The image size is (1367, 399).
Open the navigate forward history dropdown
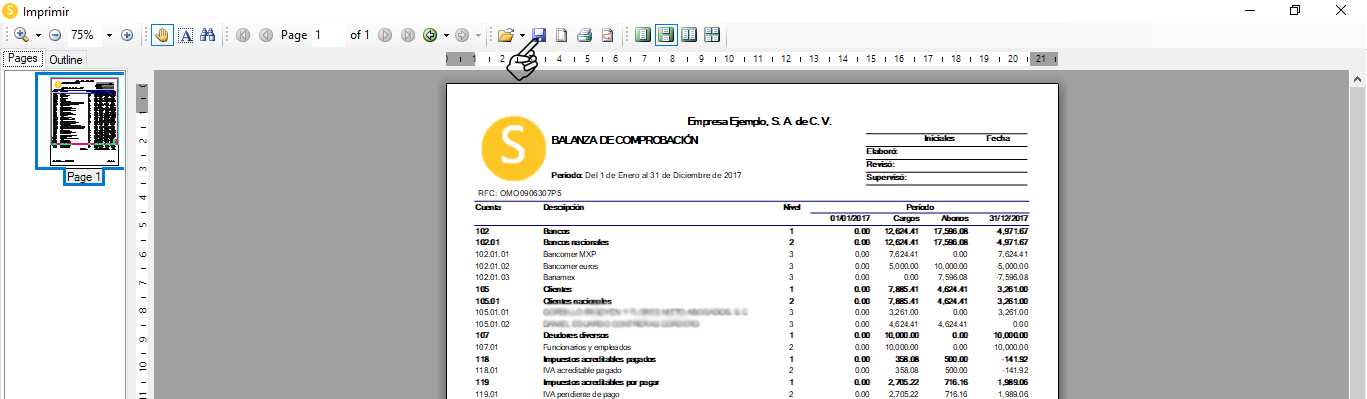(478, 35)
